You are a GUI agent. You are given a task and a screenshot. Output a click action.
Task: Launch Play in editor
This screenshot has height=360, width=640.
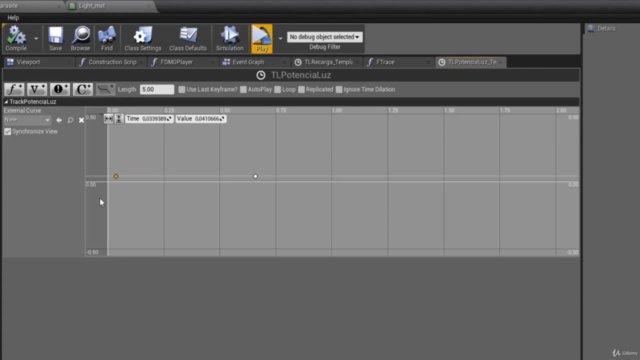262,38
